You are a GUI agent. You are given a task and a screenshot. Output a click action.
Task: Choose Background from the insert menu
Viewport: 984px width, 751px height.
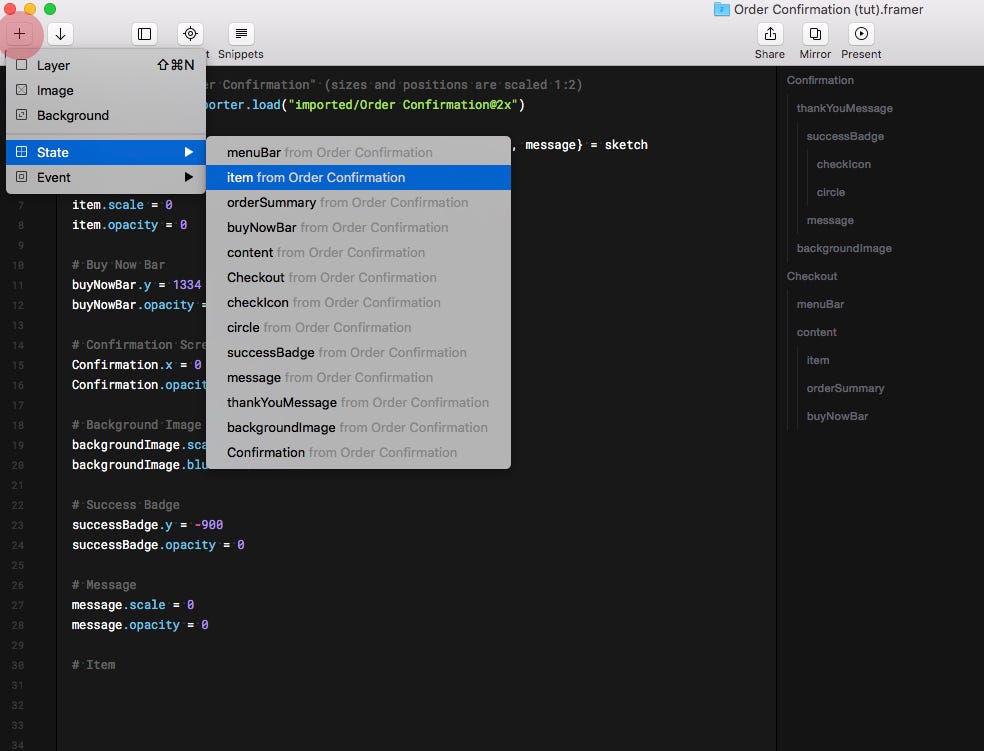tap(74, 115)
